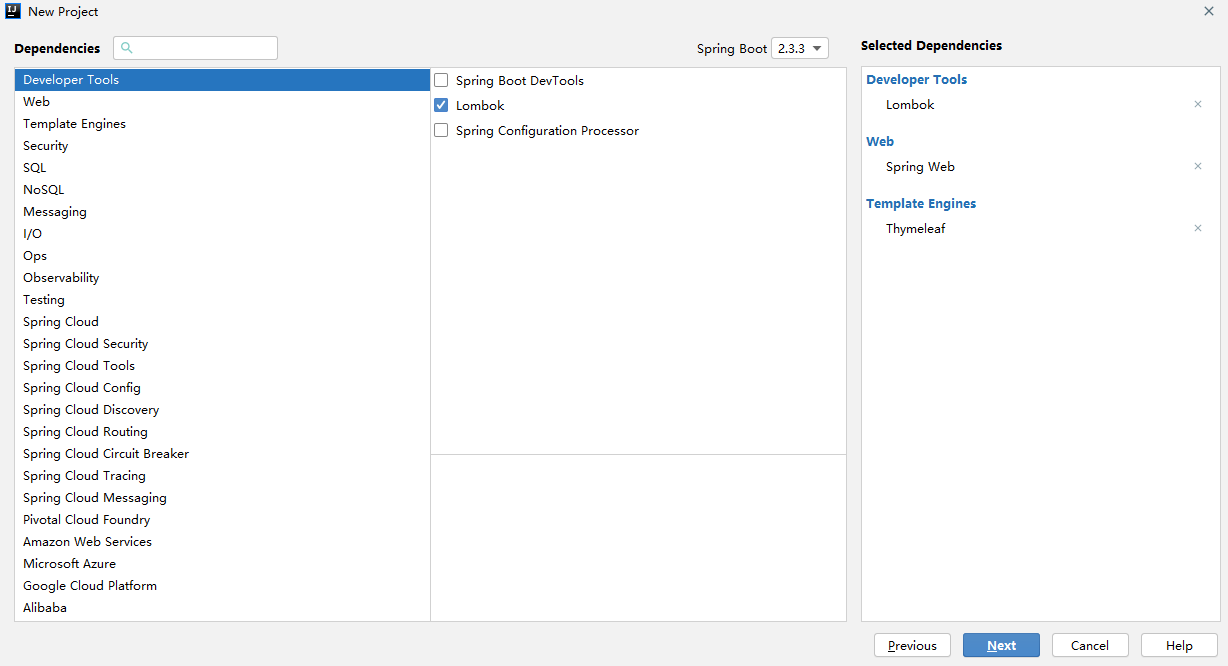Select Spring Cloud Security category
1228x666 pixels.
point(222,344)
